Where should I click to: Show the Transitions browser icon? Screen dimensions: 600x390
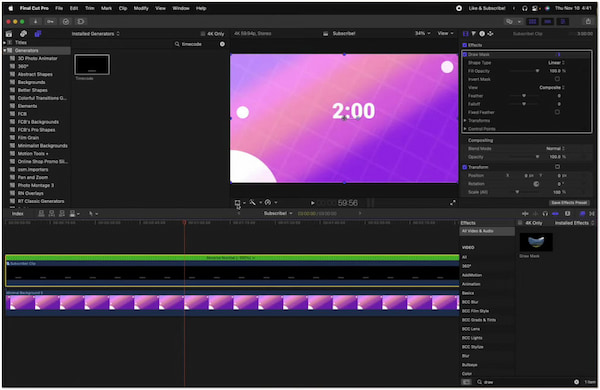[592, 214]
